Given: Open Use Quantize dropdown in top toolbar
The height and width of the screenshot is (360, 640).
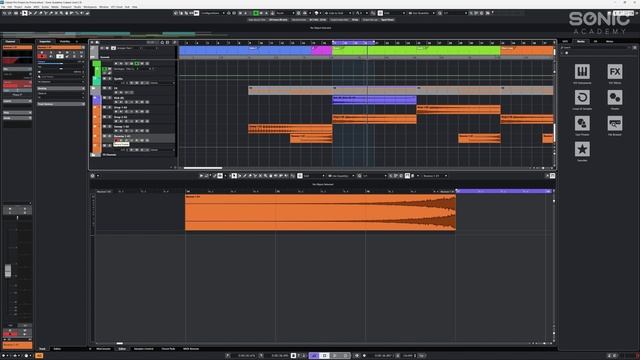Looking at the screenshot, I should tap(421, 13).
